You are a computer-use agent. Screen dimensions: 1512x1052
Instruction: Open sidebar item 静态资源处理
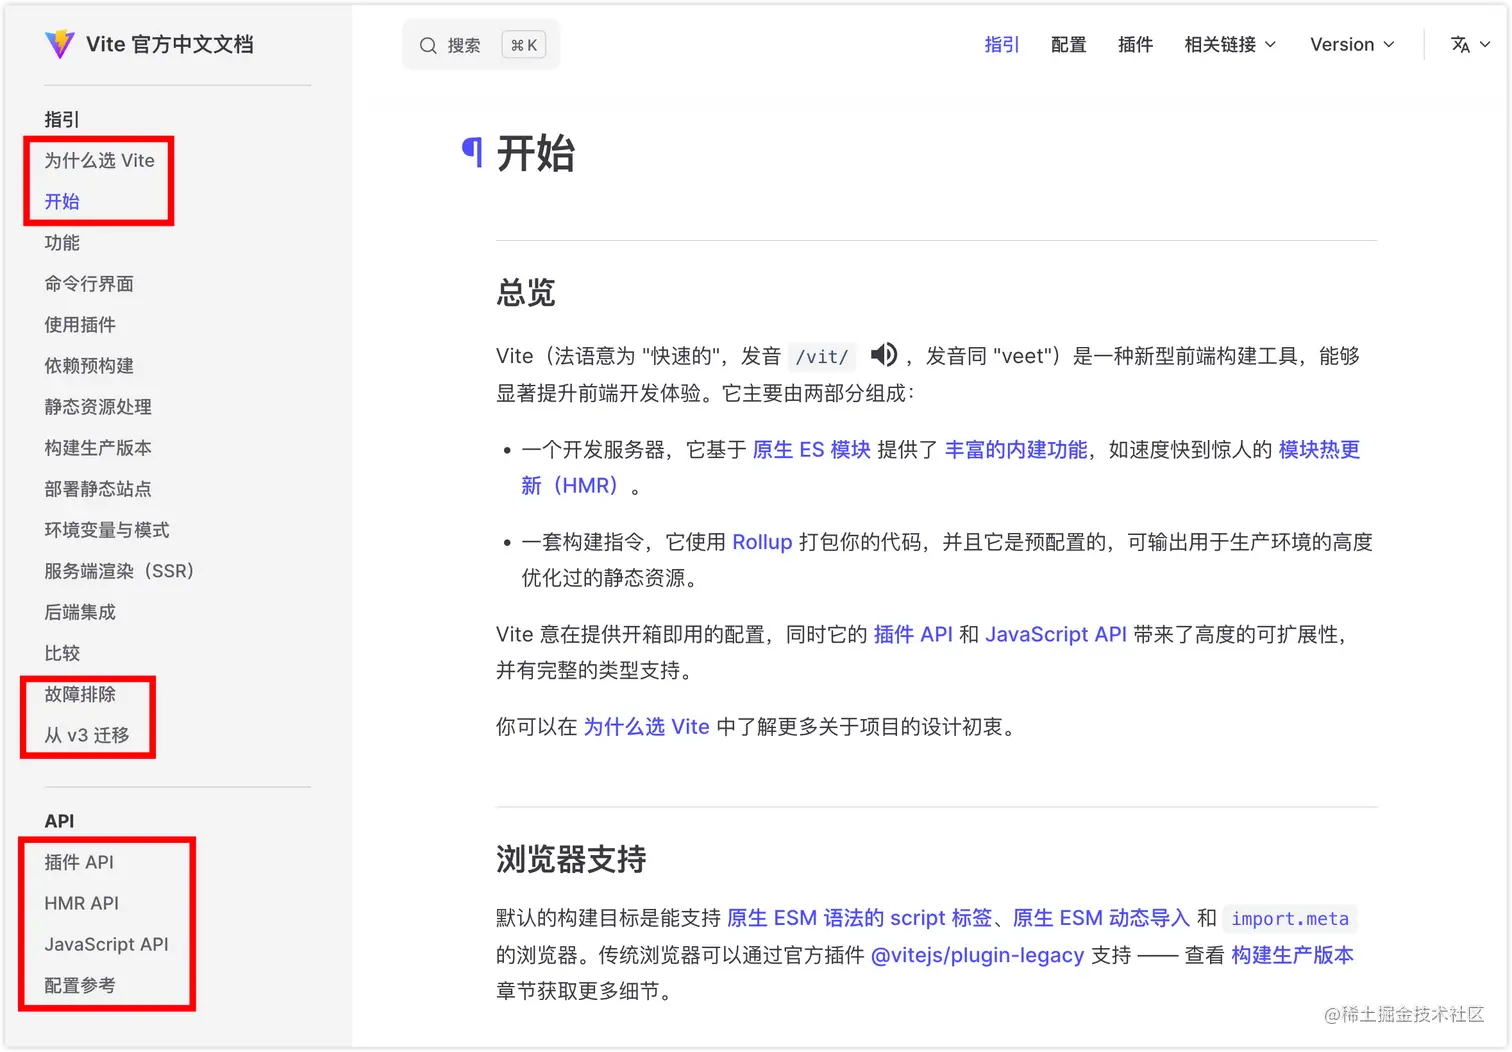pyautogui.click(x=98, y=406)
